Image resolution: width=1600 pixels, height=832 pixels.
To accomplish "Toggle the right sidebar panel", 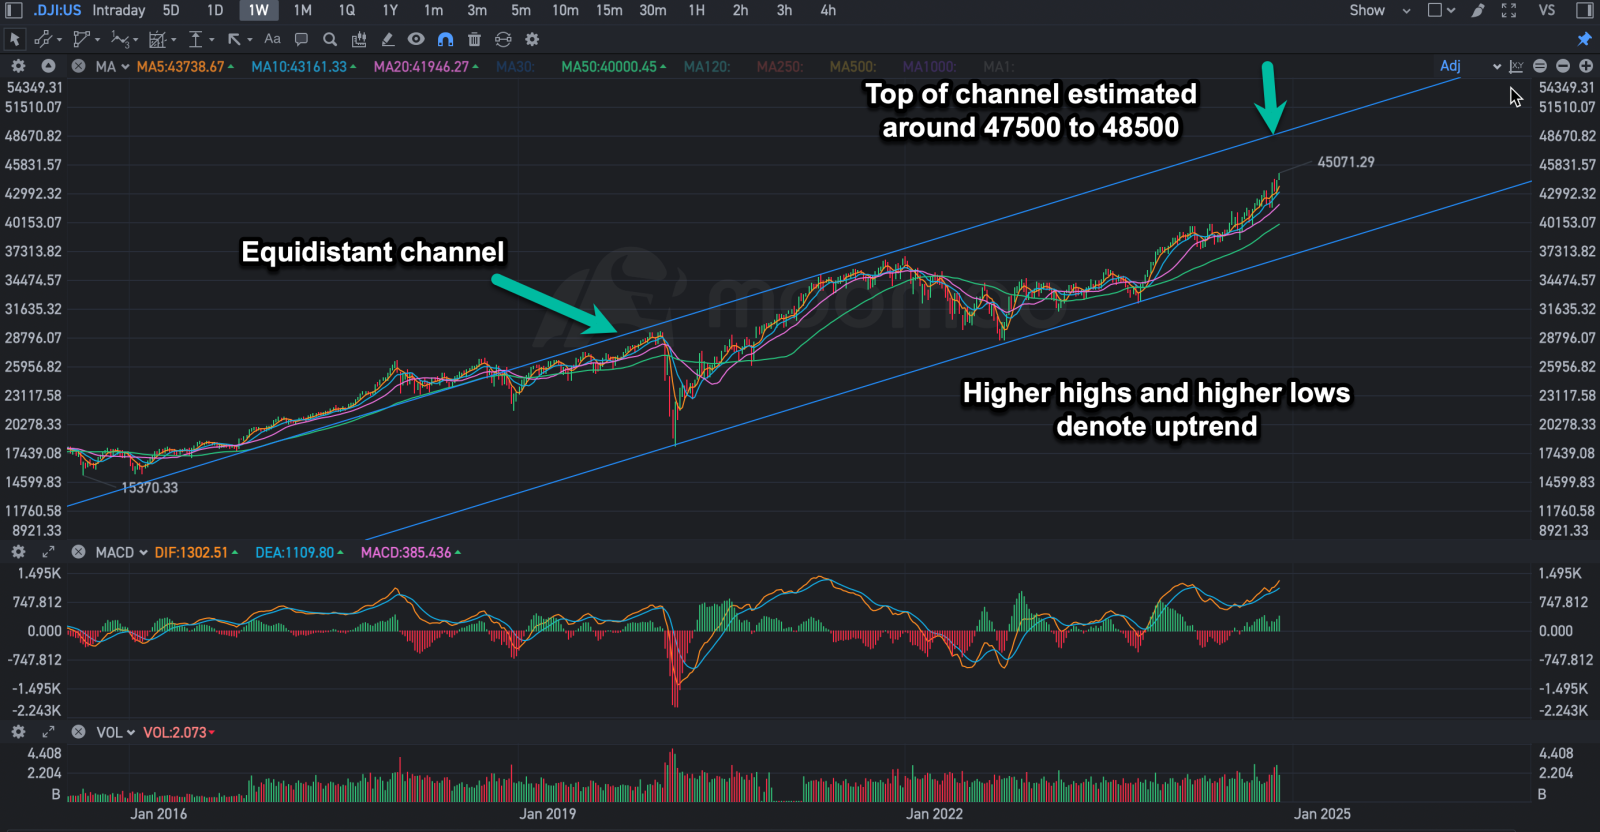I will coord(1584,10).
